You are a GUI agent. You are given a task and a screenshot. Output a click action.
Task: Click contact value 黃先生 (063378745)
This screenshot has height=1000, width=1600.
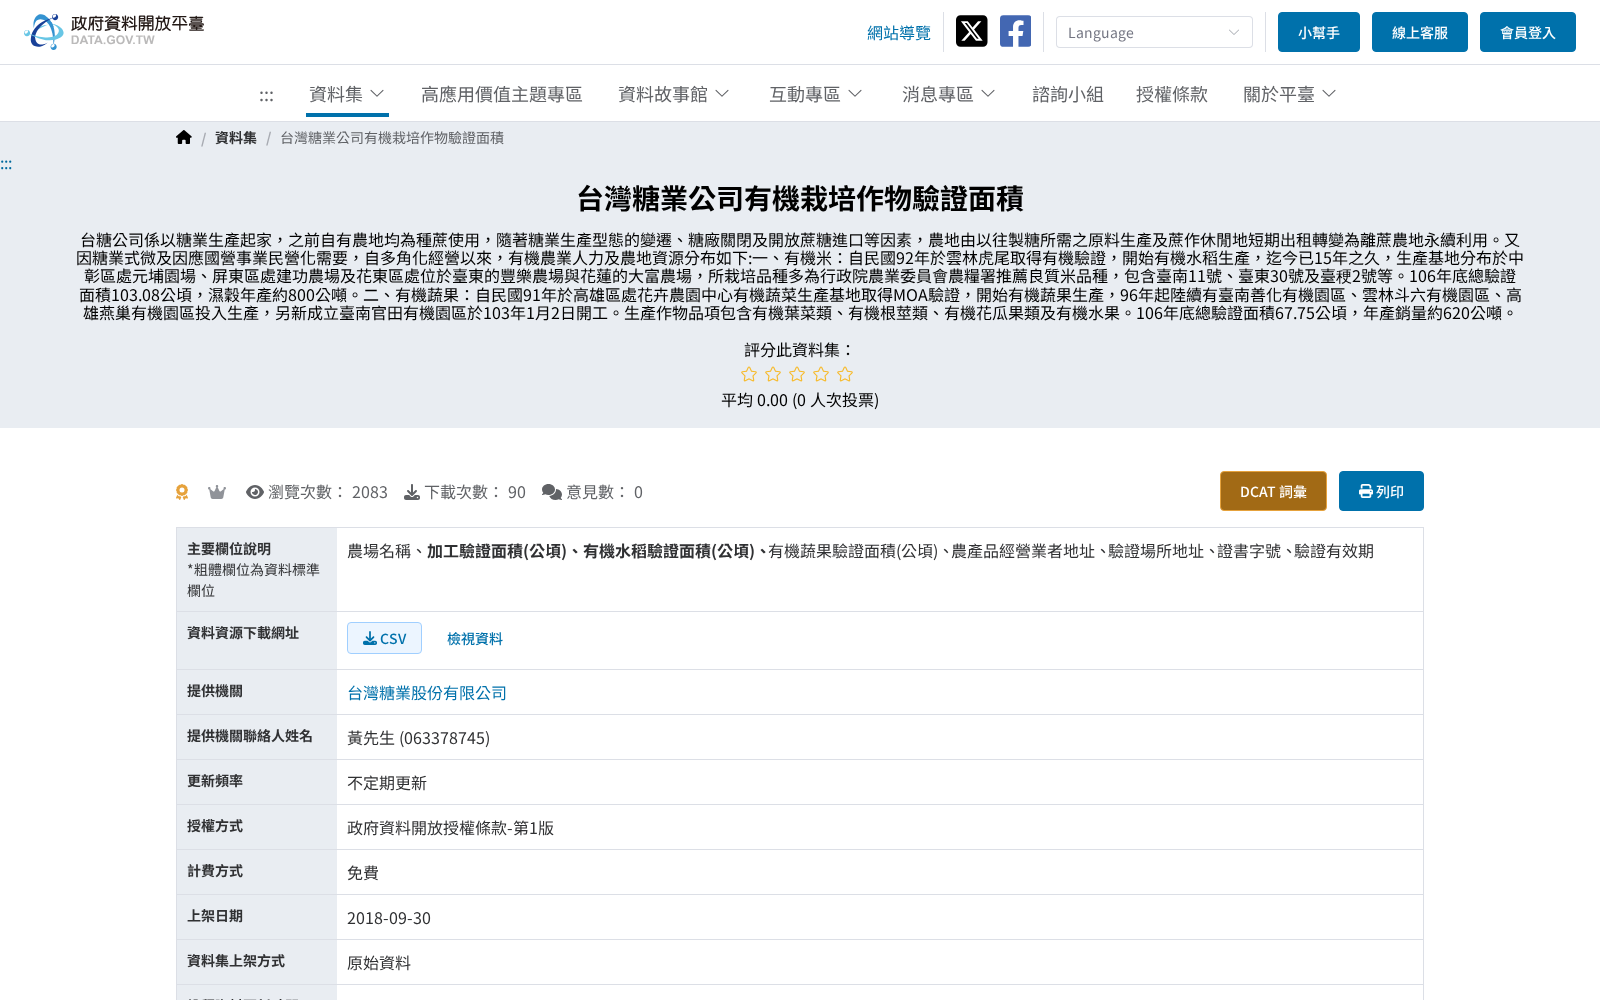[x=418, y=738]
